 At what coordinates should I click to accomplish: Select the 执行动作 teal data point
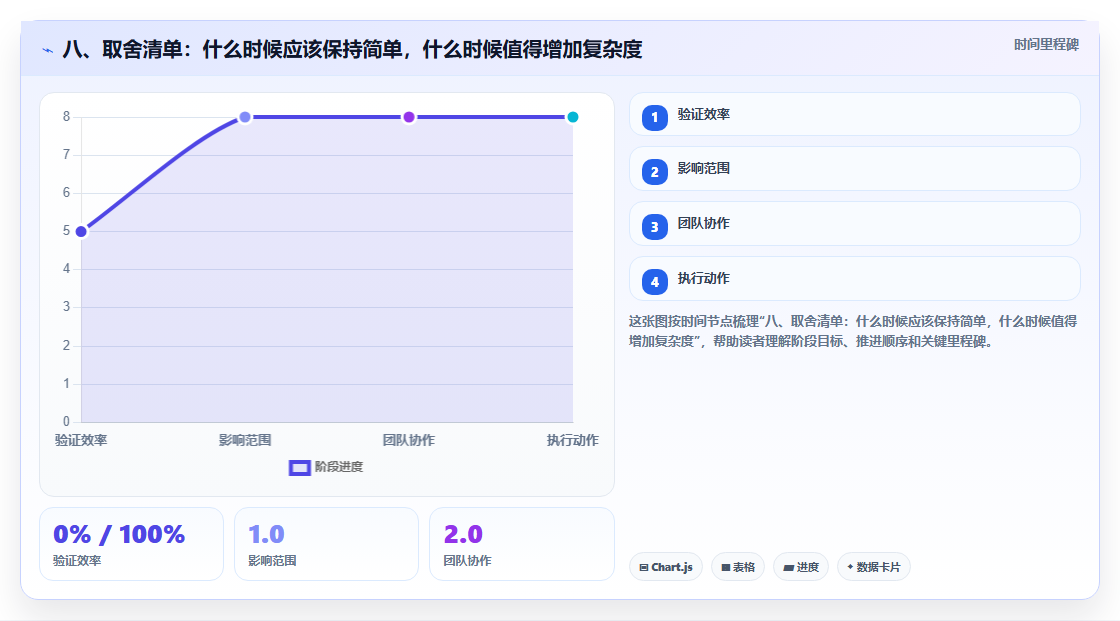(572, 117)
